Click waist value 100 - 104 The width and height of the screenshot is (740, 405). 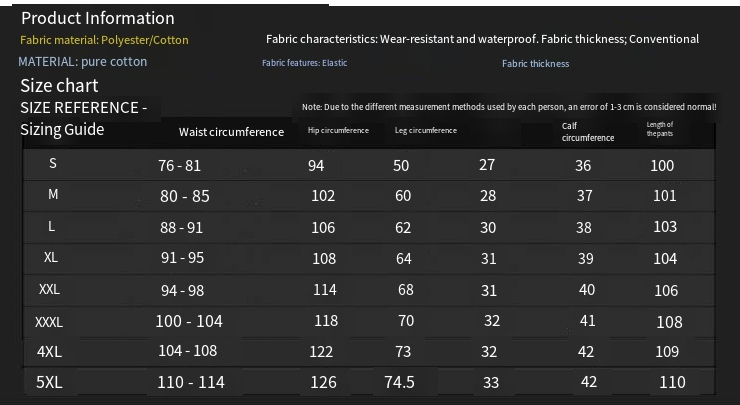tap(189, 321)
